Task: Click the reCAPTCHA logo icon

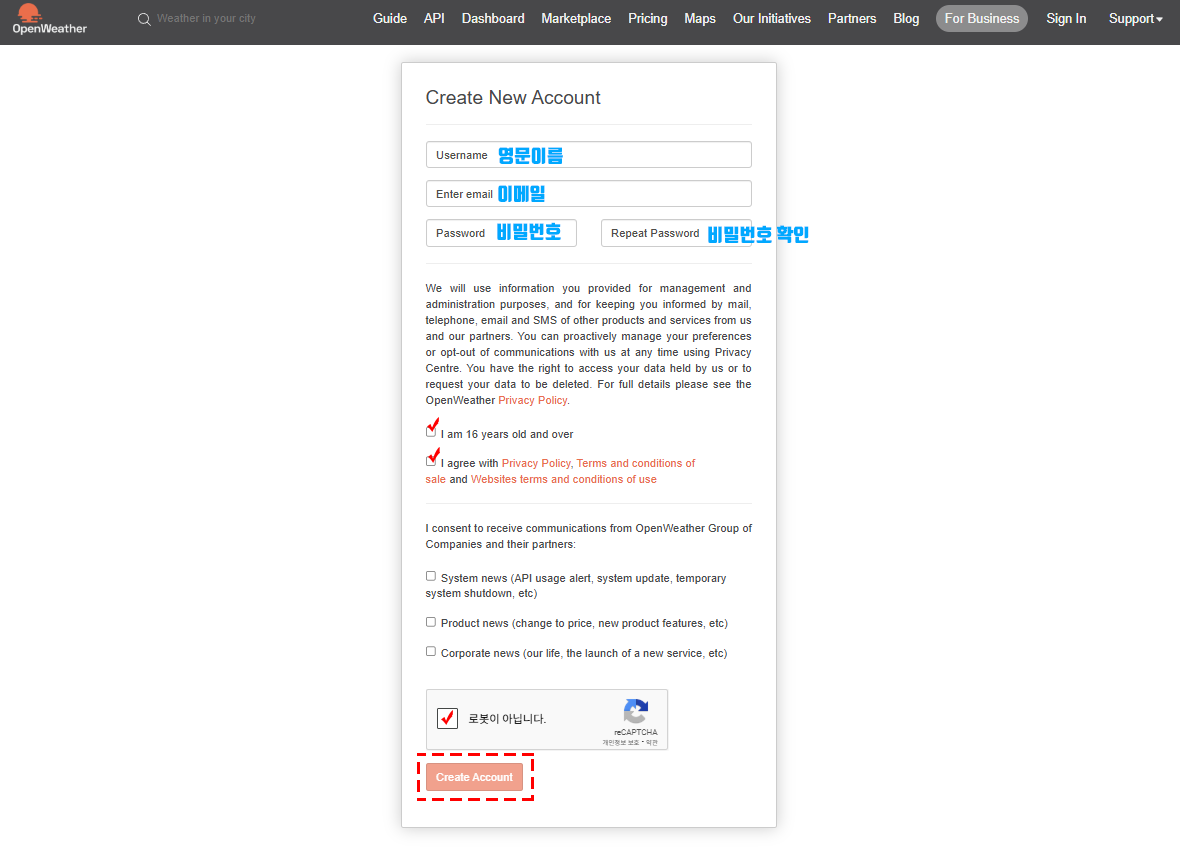Action: pos(636,711)
